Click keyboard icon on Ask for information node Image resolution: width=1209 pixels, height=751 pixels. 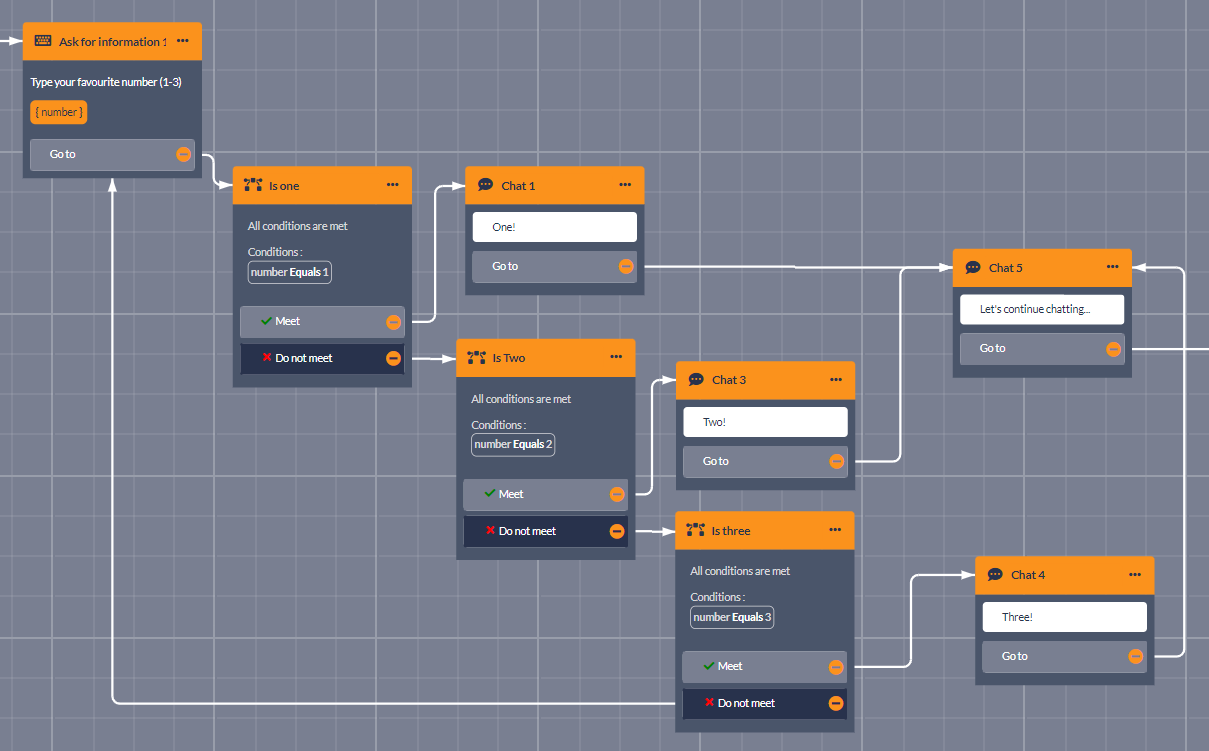coord(43,41)
